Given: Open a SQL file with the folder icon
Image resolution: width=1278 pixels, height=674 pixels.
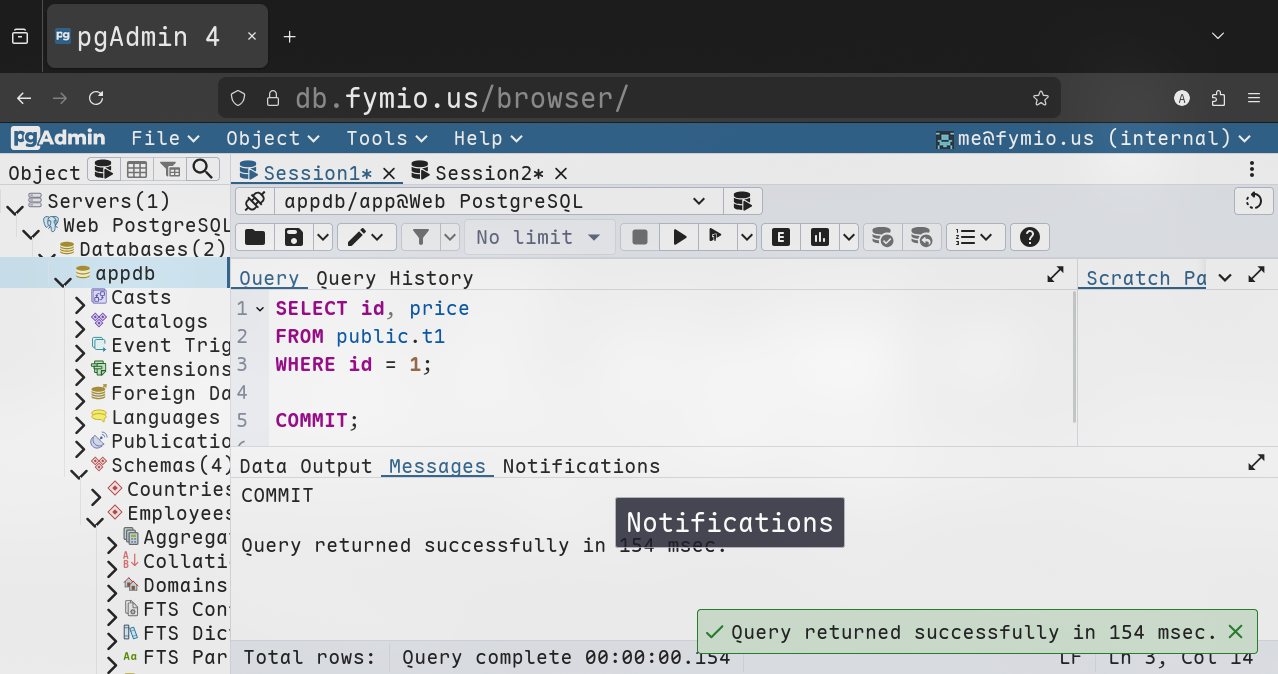Looking at the screenshot, I should coord(255,237).
